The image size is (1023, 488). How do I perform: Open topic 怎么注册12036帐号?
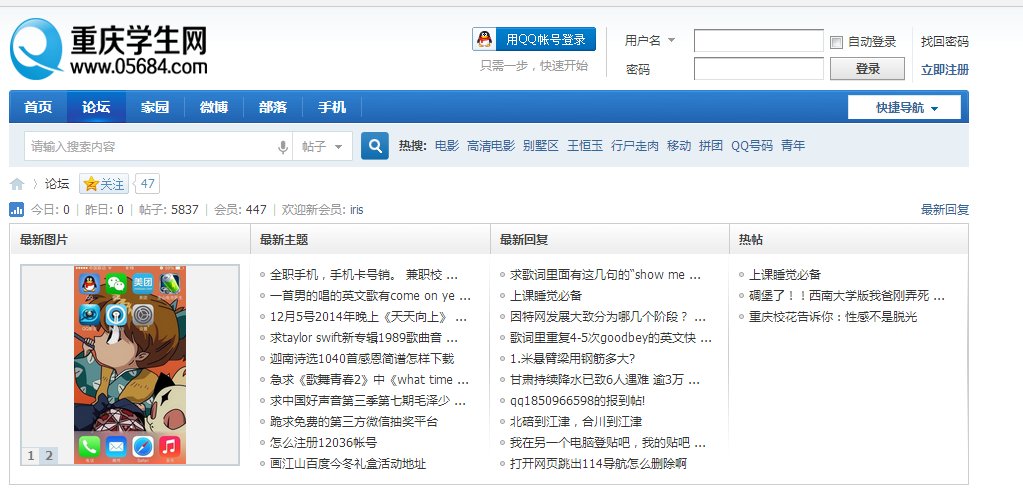[323, 442]
